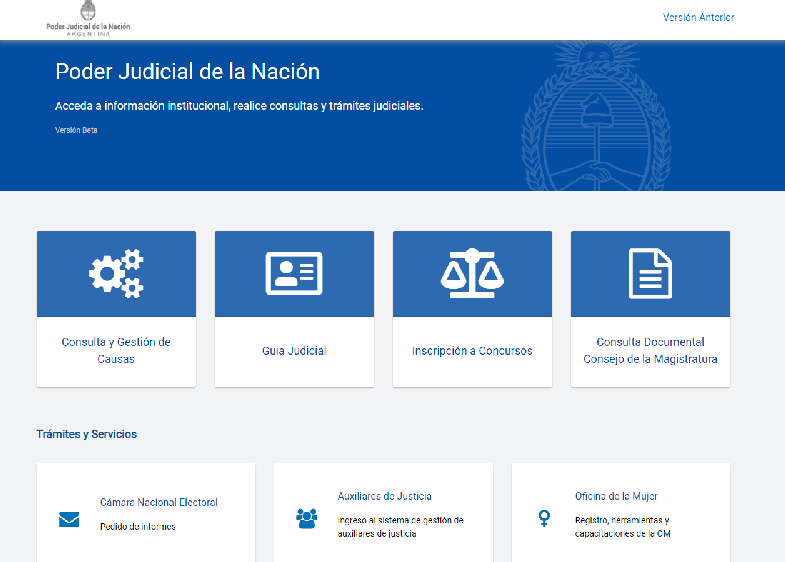
Task: Click the Auxiliares de Justicia heading
Action: 384,496
